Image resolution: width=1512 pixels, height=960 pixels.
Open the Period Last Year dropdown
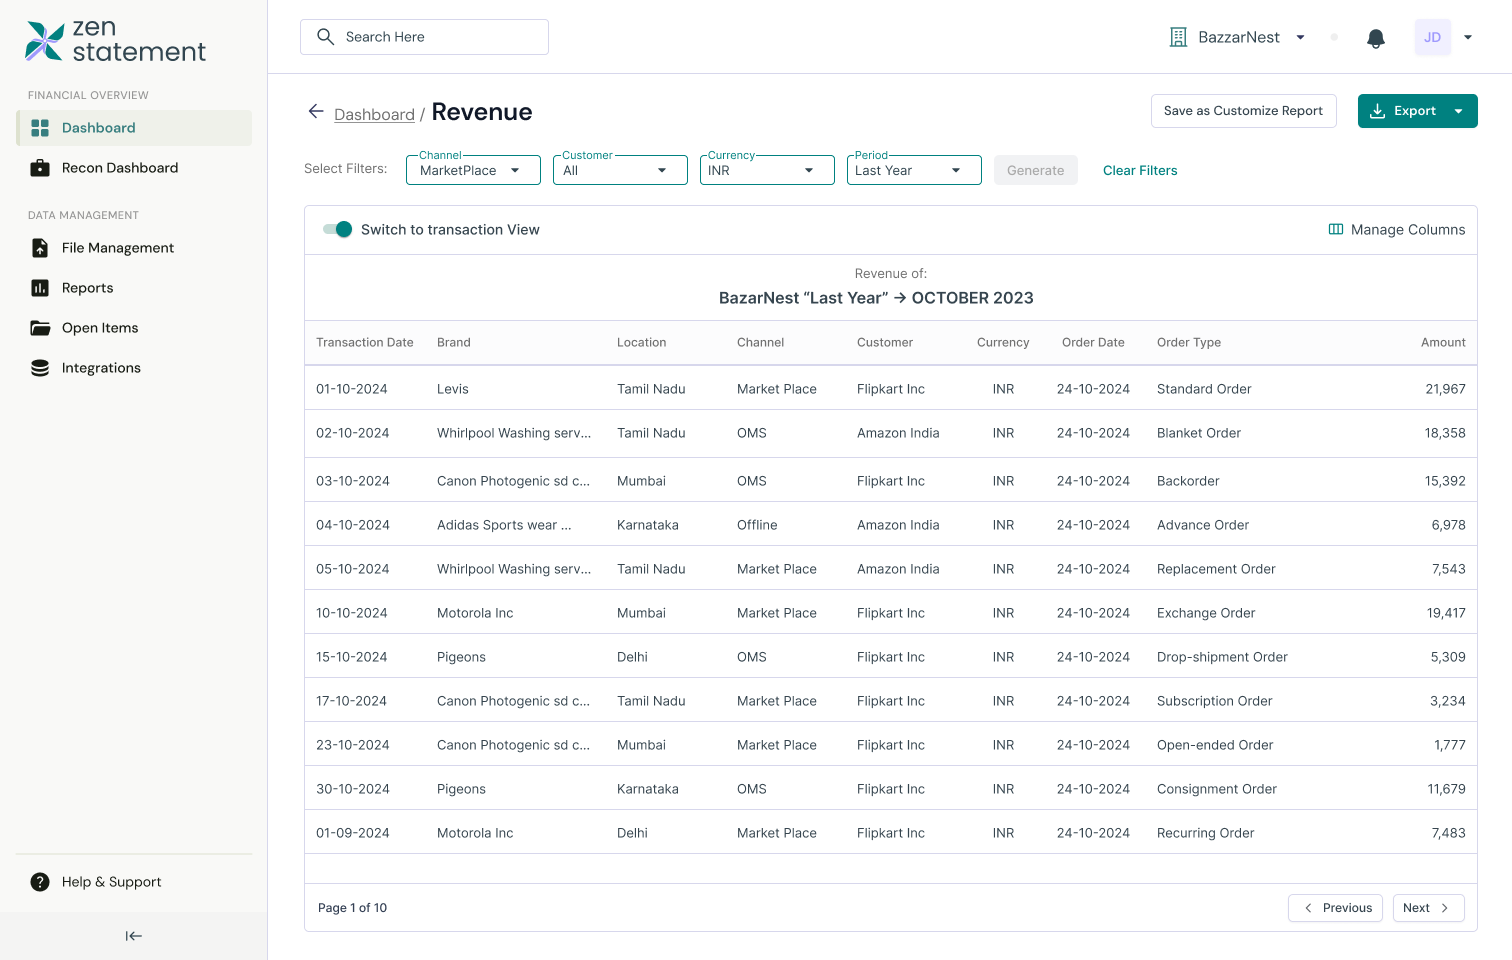[914, 170]
